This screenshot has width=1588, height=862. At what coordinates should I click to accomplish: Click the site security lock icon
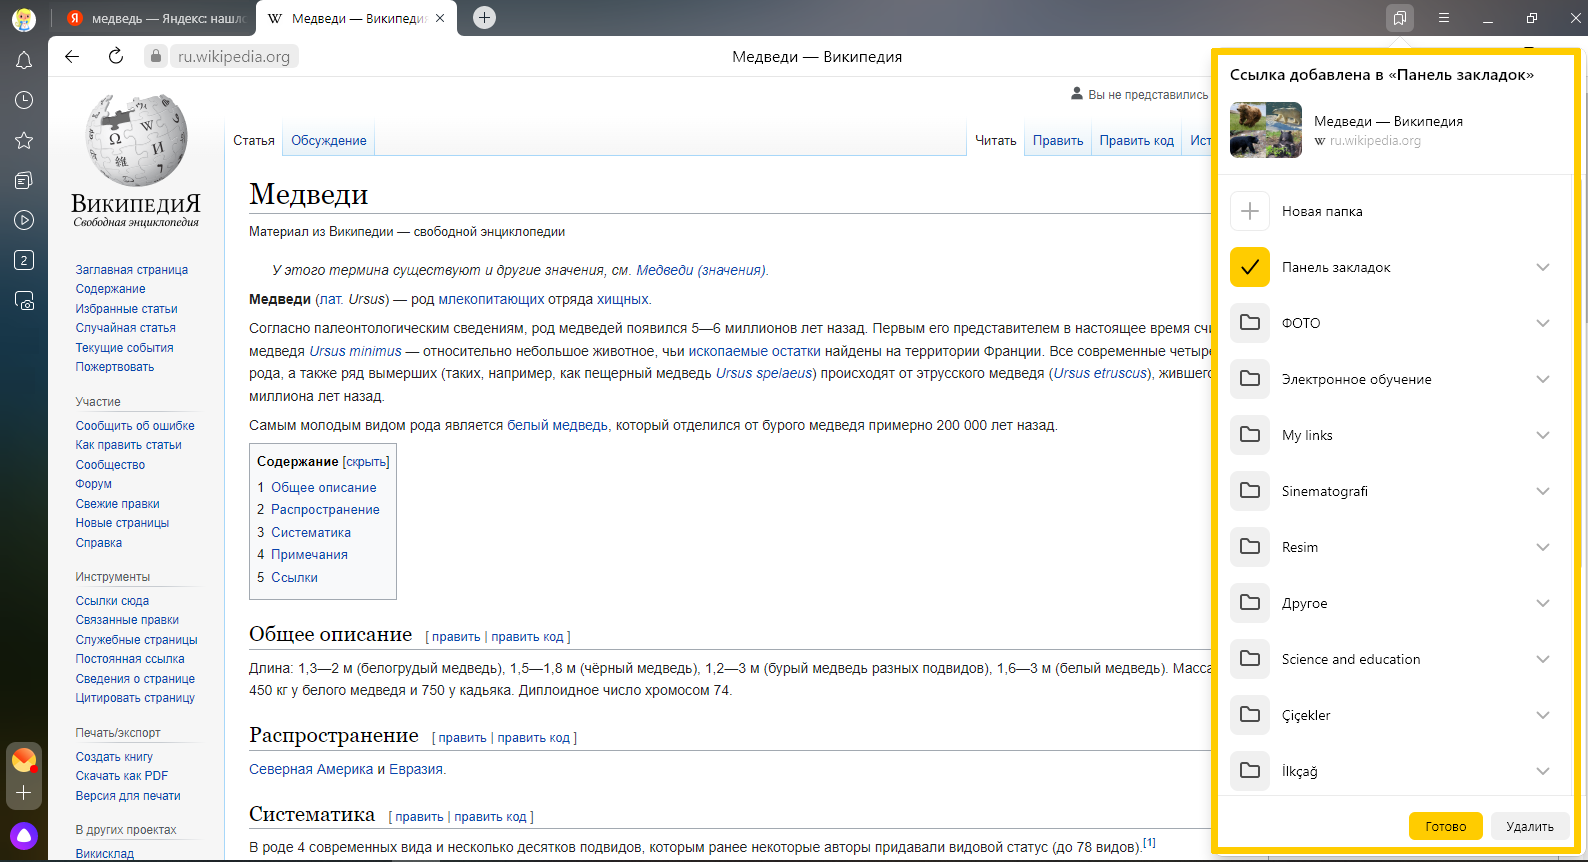pyautogui.click(x=155, y=56)
